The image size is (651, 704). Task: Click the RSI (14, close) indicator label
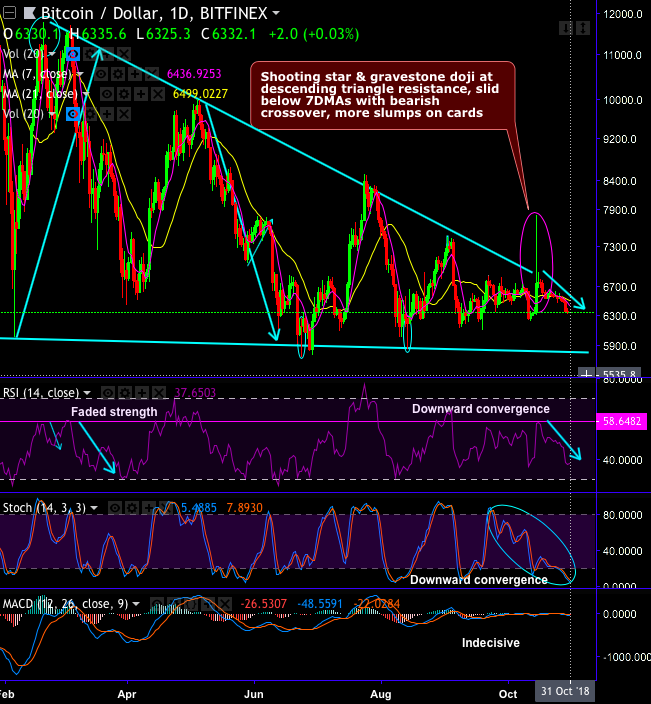41,393
